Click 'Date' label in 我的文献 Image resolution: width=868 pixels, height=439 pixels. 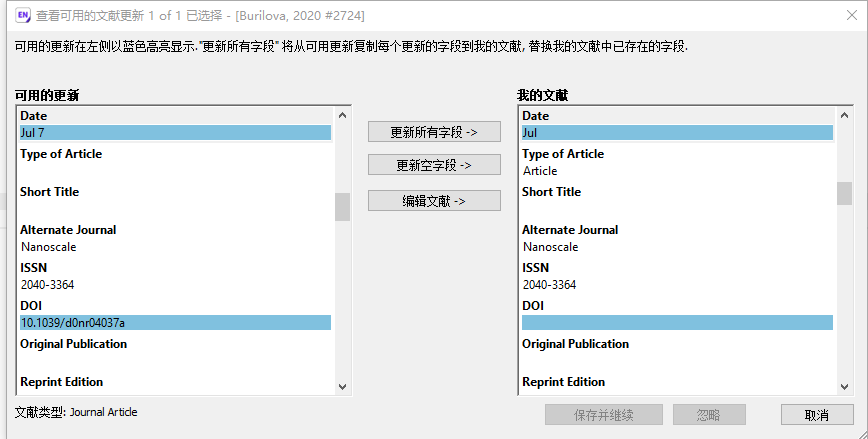pyautogui.click(x=535, y=116)
